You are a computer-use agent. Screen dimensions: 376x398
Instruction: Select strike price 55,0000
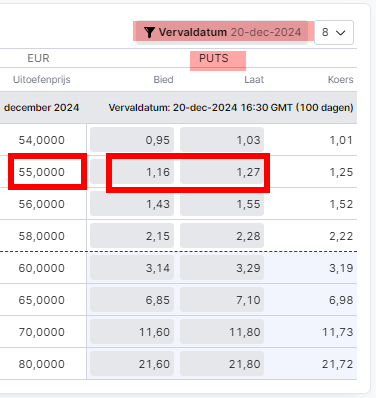tap(42, 172)
